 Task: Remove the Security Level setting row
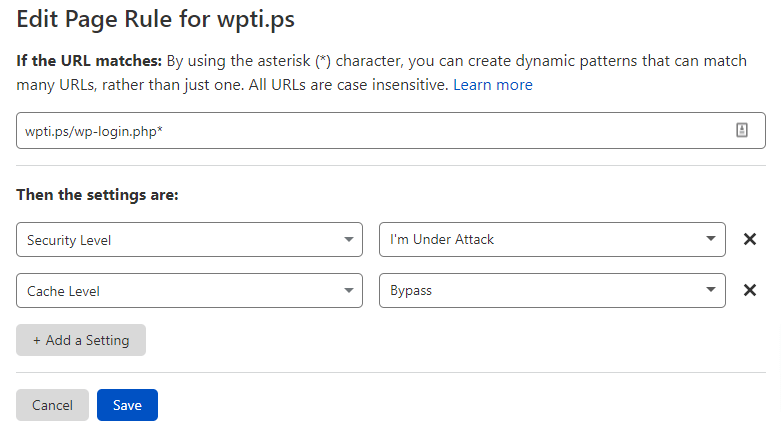pyautogui.click(x=750, y=239)
